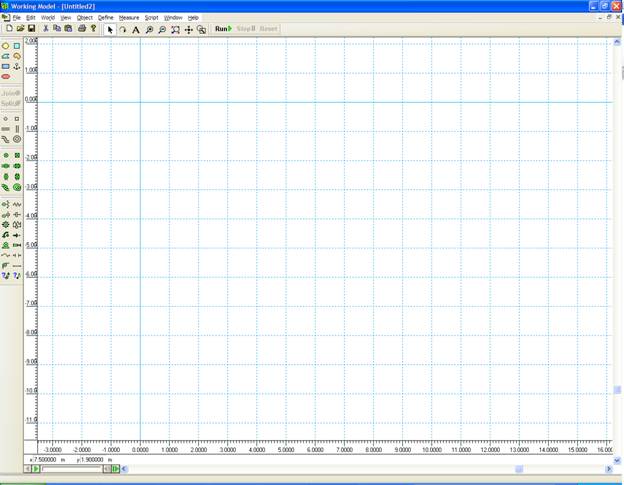Click the x coordinate field showing 7.500000
The width and height of the screenshot is (624, 485).
43,460
